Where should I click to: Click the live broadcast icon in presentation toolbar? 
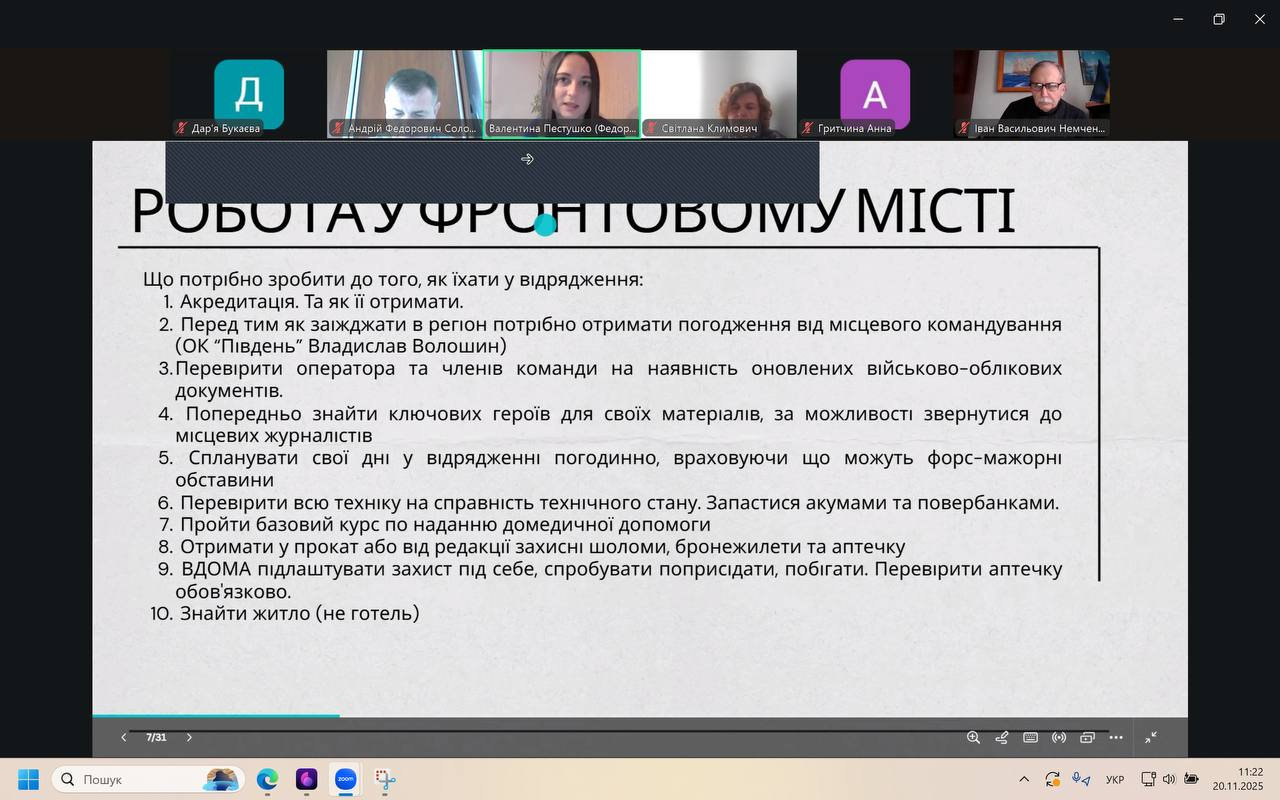click(1059, 738)
